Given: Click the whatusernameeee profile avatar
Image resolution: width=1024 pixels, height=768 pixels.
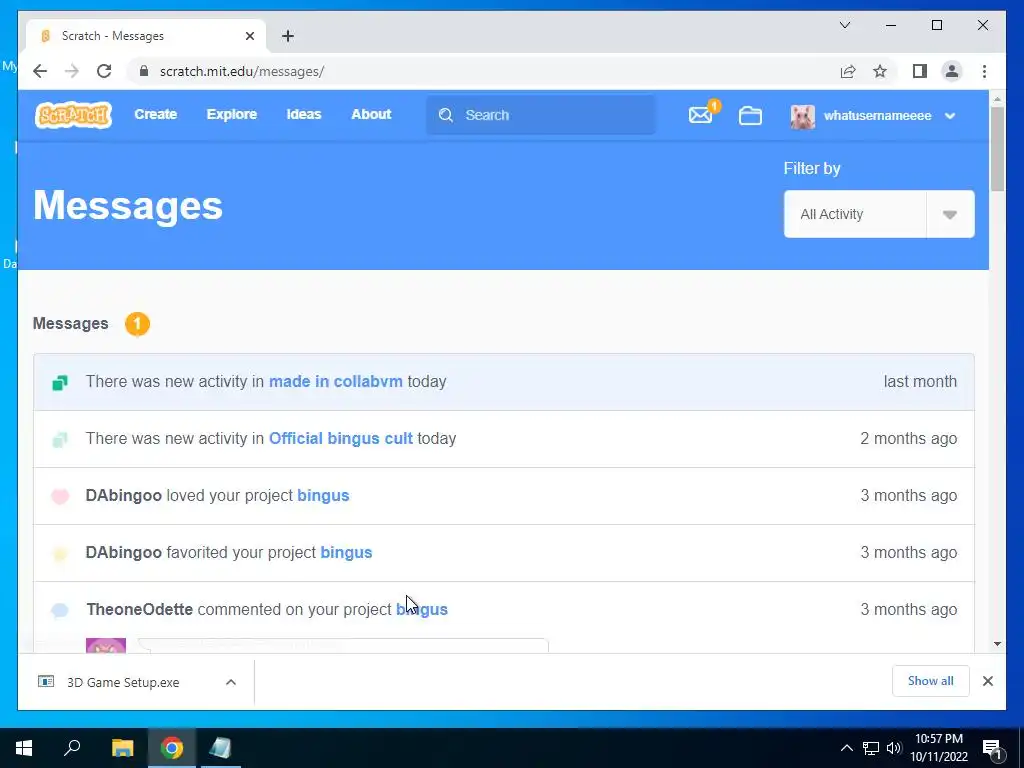Looking at the screenshot, I should coord(802,116).
